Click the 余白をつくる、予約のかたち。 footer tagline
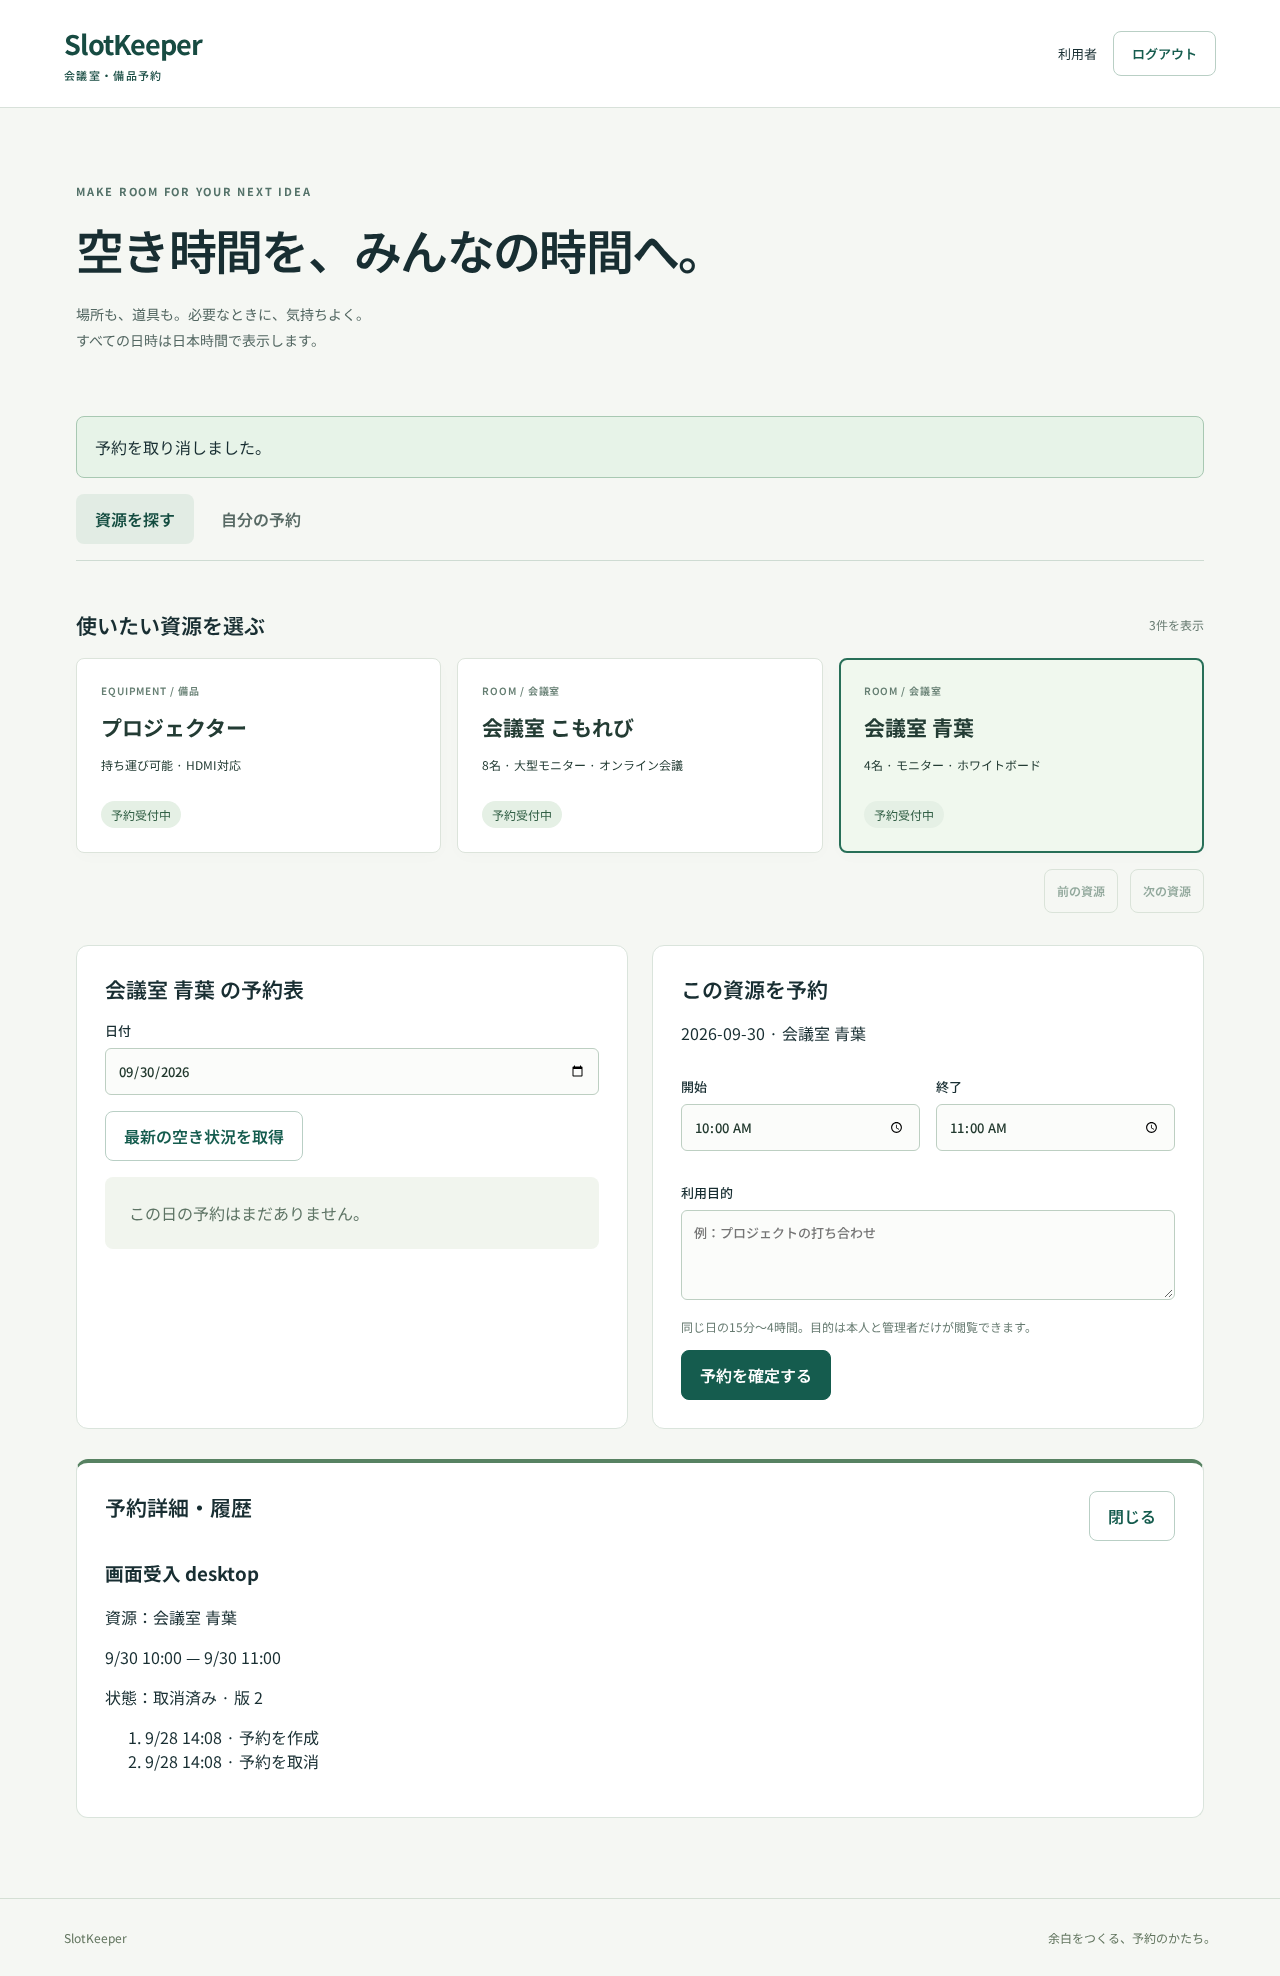 pyautogui.click(x=1132, y=1938)
